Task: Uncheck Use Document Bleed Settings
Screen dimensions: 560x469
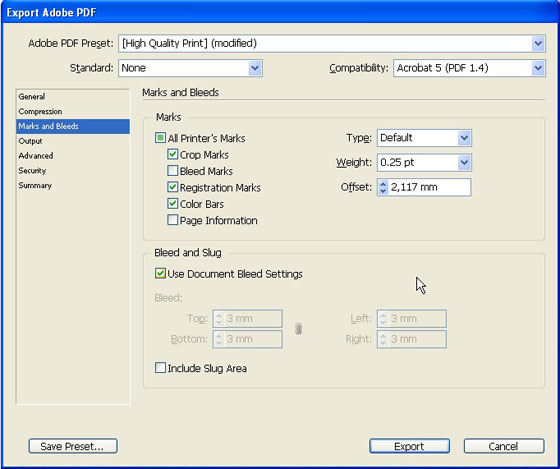Action: 160,274
